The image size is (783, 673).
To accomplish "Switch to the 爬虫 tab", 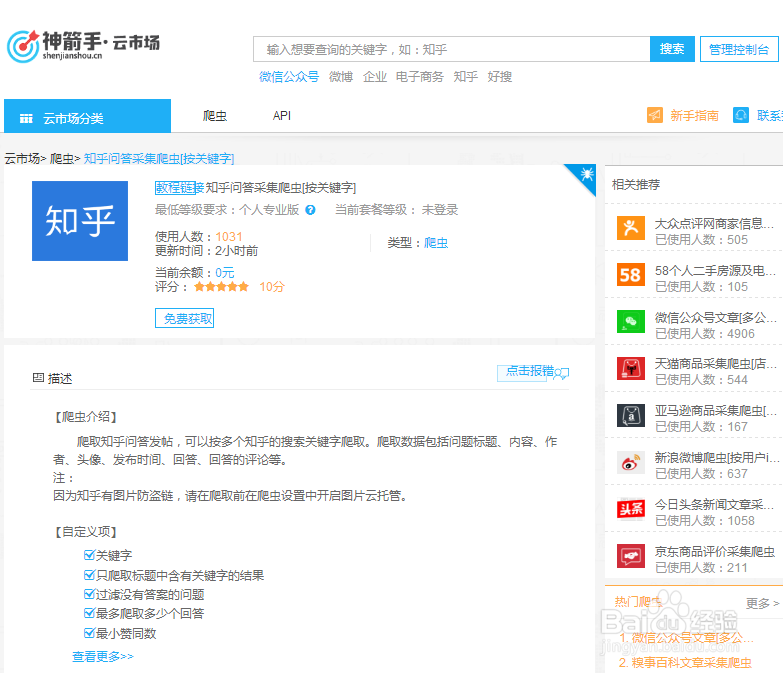I will click(215, 116).
